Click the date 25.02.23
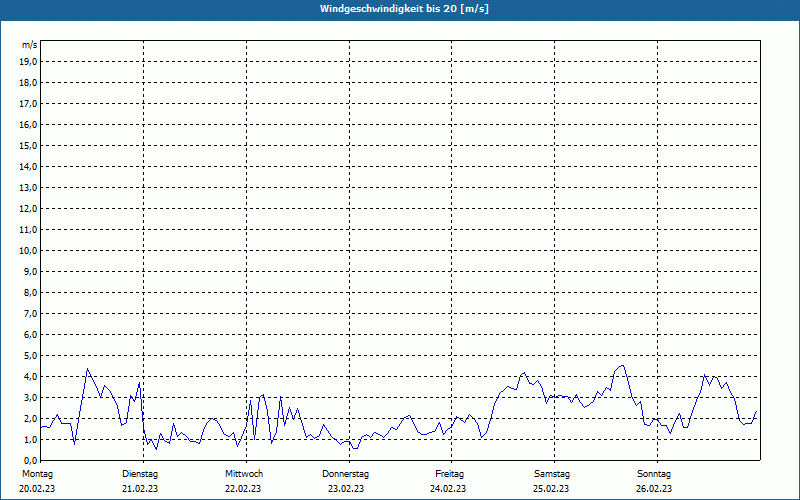Screen dimensions: 800x500 click(x=551, y=489)
